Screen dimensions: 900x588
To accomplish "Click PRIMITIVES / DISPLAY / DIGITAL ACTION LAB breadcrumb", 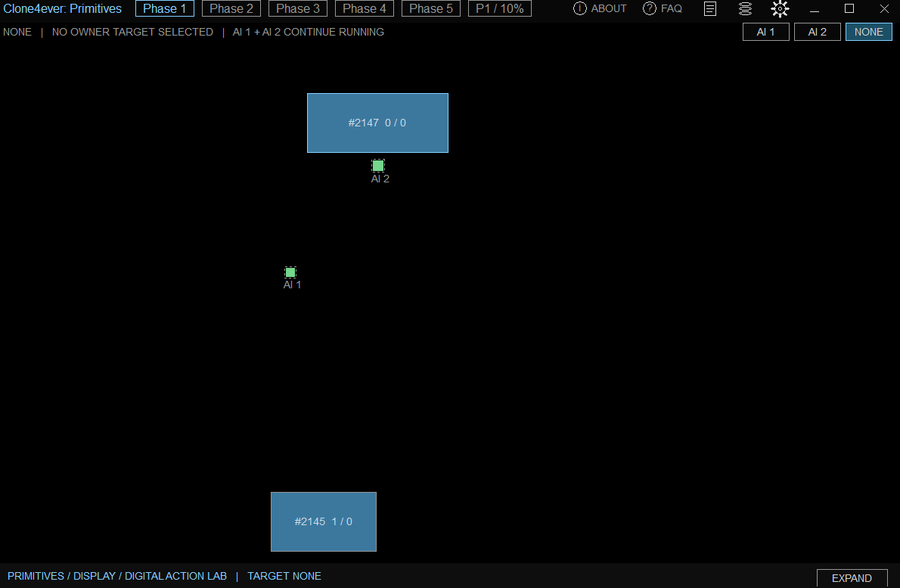I will [x=117, y=576].
